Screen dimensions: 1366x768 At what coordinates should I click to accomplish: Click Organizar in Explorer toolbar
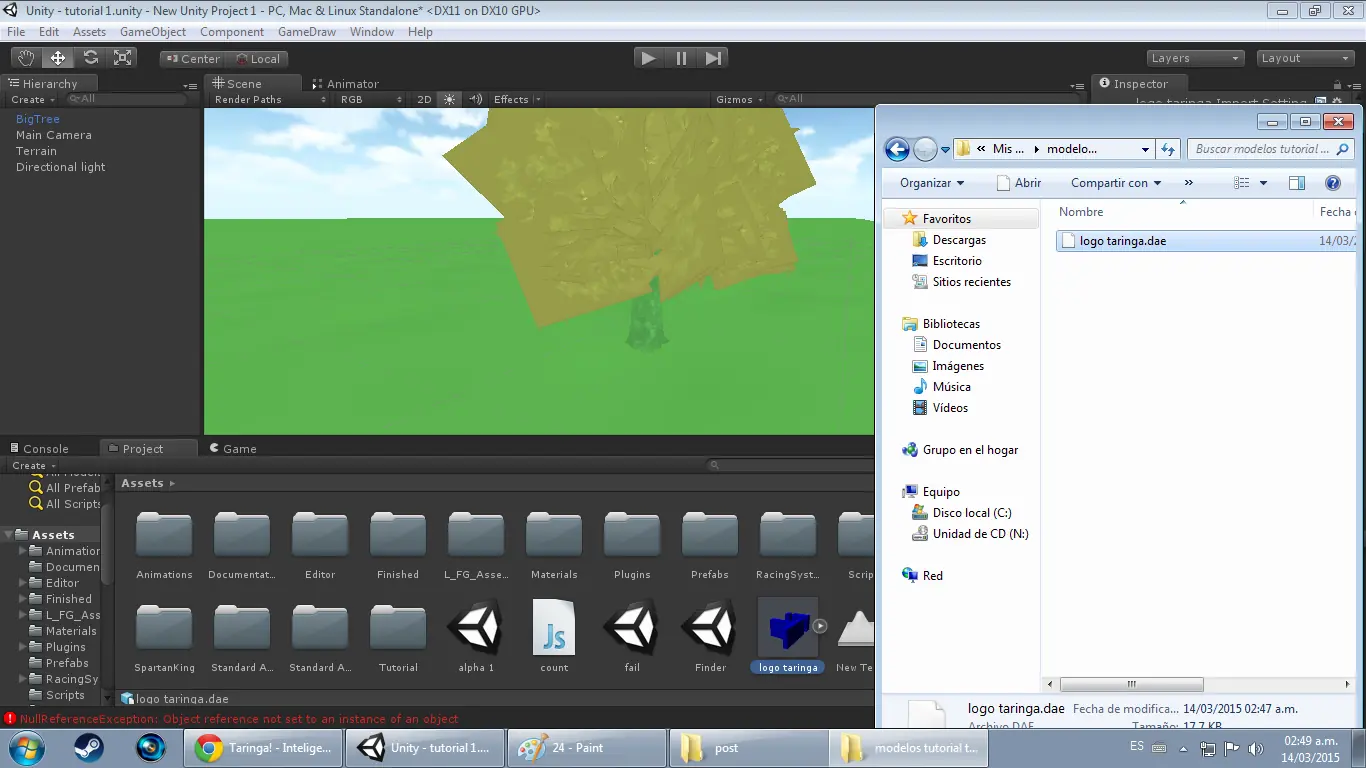point(932,183)
